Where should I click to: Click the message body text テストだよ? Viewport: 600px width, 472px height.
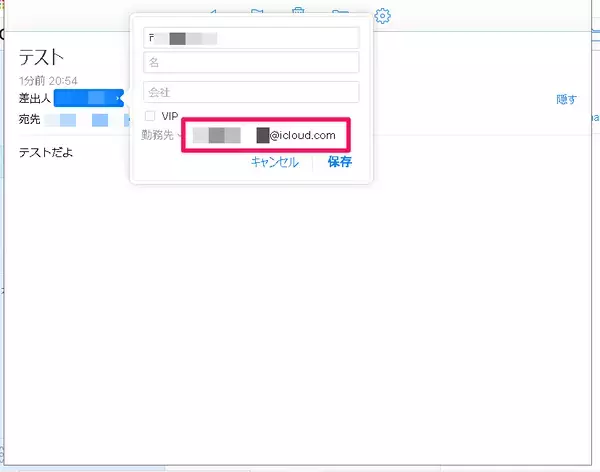pyautogui.click(x=46, y=153)
